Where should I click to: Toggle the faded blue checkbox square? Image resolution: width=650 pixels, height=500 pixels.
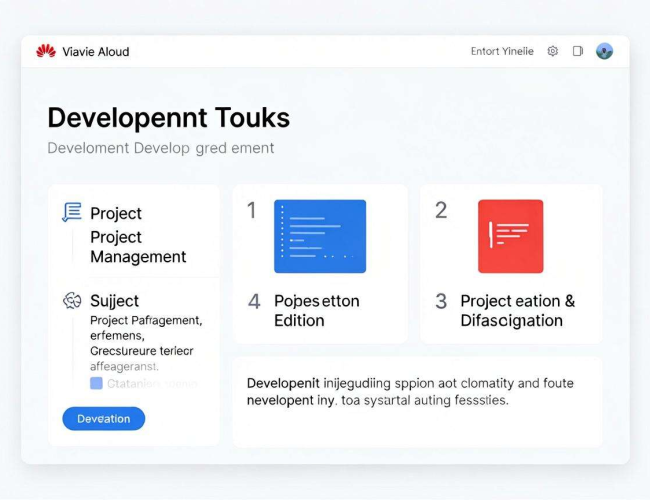(96, 383)
